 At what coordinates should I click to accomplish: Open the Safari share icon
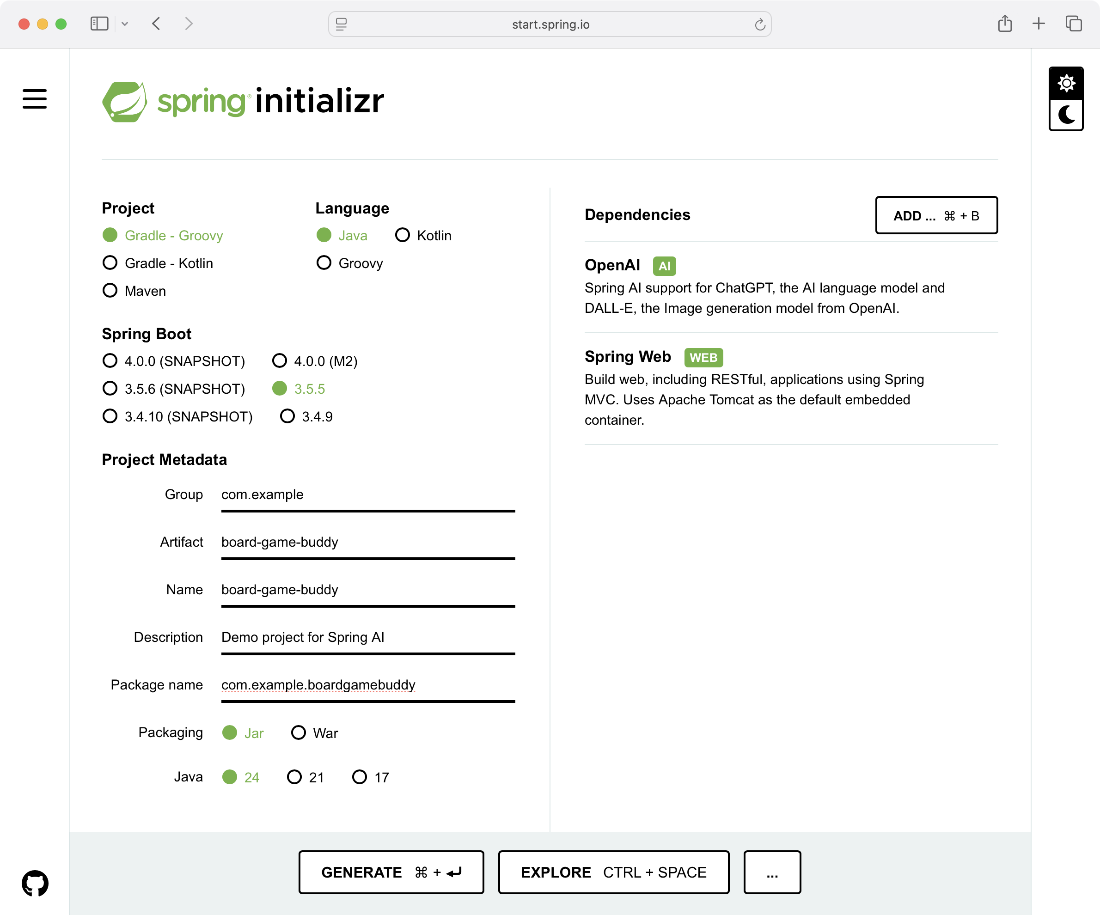pos(1005,24)
